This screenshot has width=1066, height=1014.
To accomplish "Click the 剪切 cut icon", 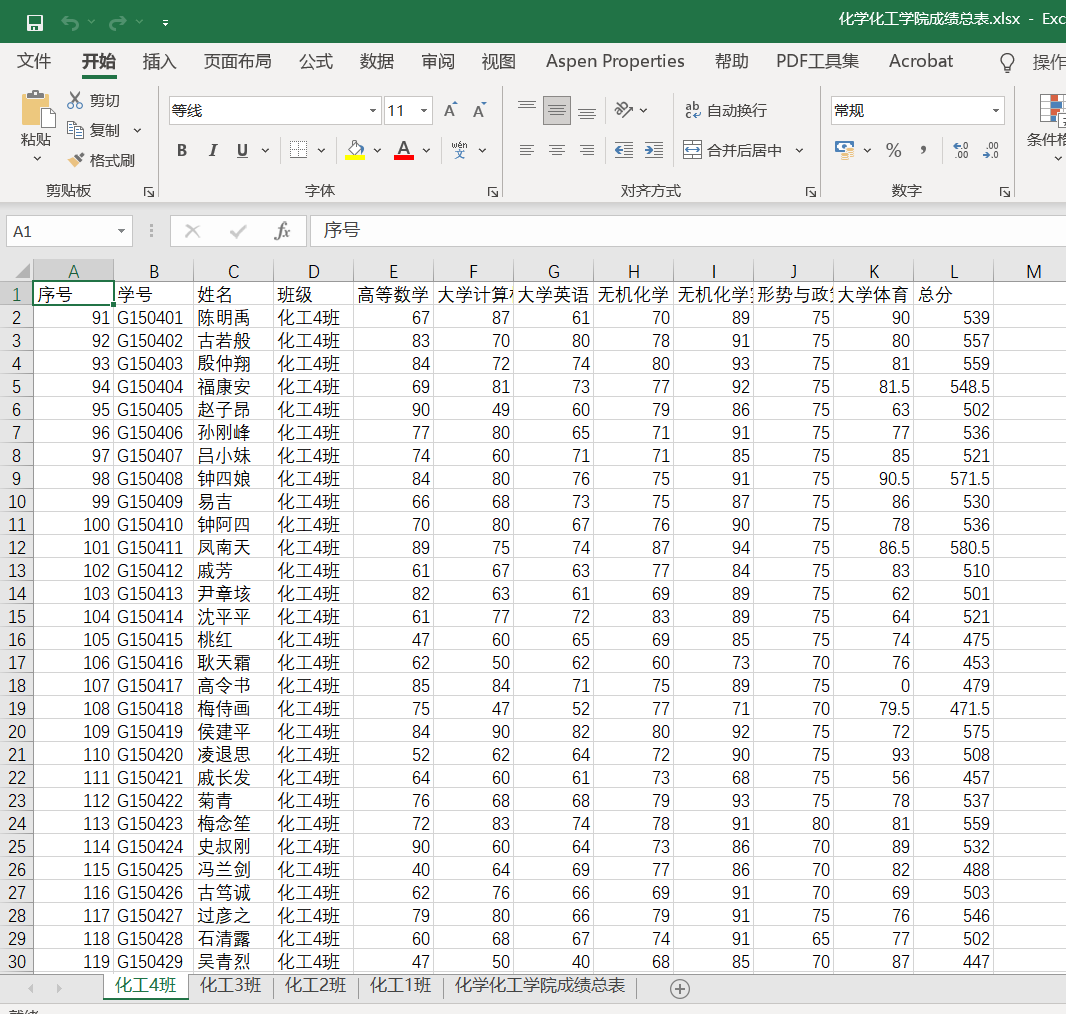I will (76, 102).
